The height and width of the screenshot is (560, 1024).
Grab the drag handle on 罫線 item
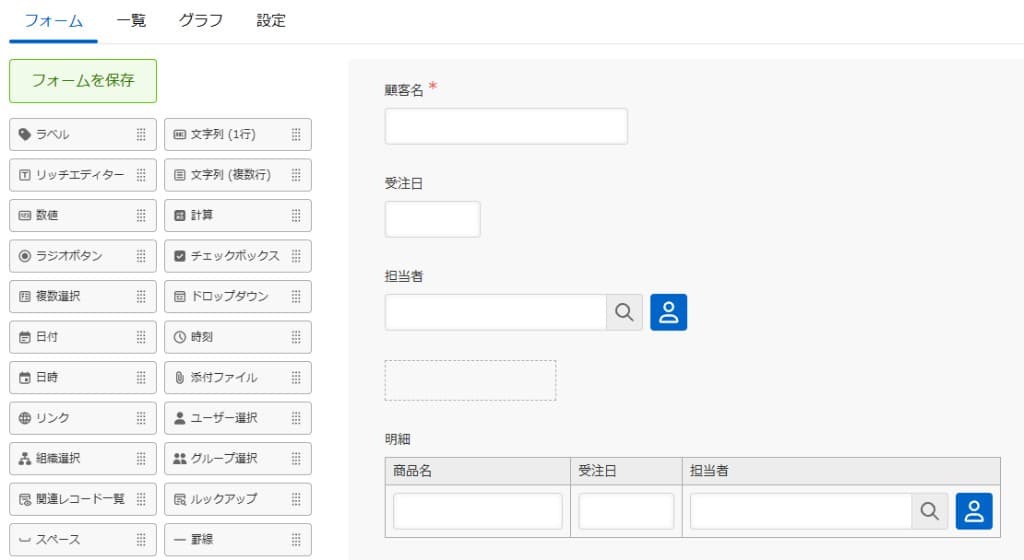click(296, 540)
